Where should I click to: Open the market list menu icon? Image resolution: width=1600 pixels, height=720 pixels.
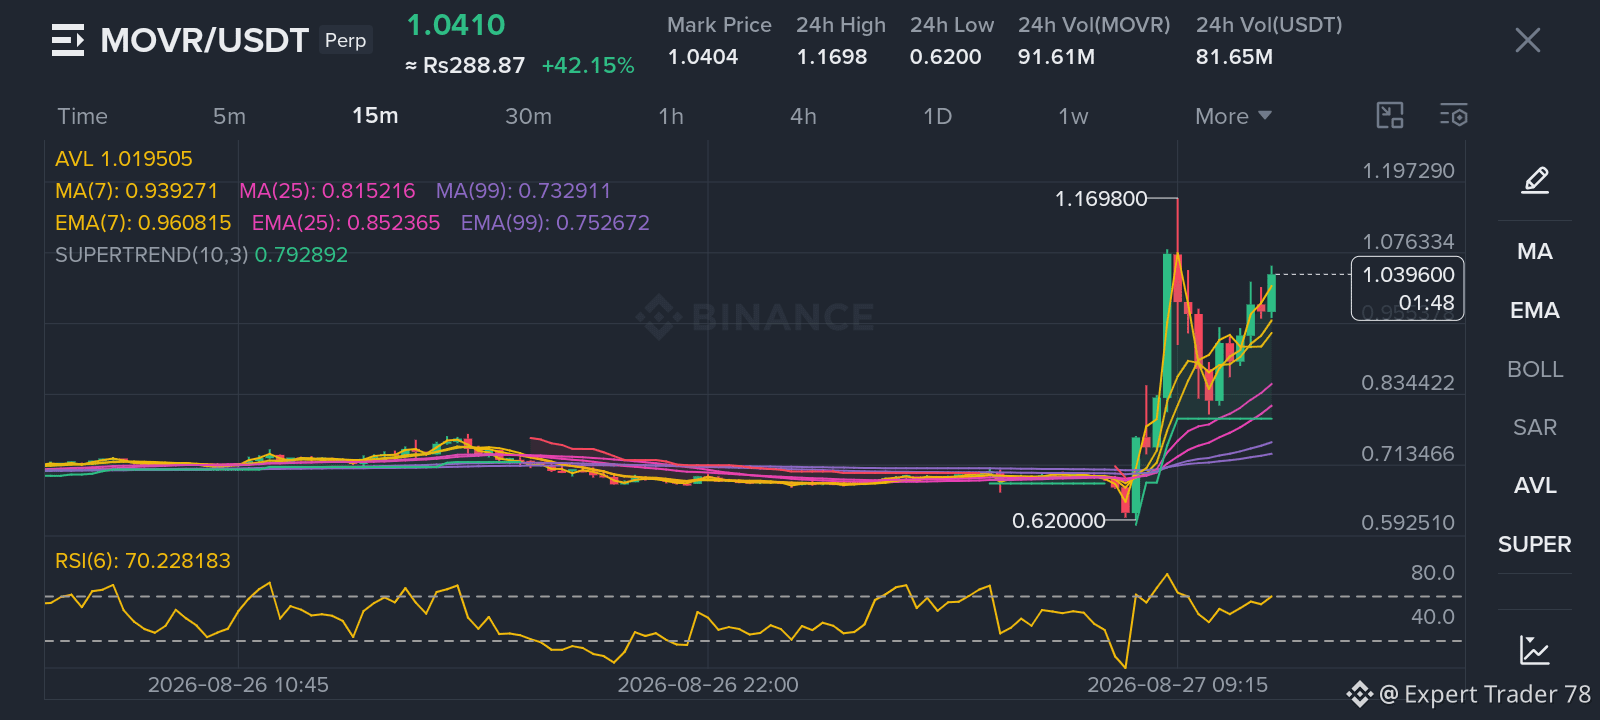tap(68, 41)
